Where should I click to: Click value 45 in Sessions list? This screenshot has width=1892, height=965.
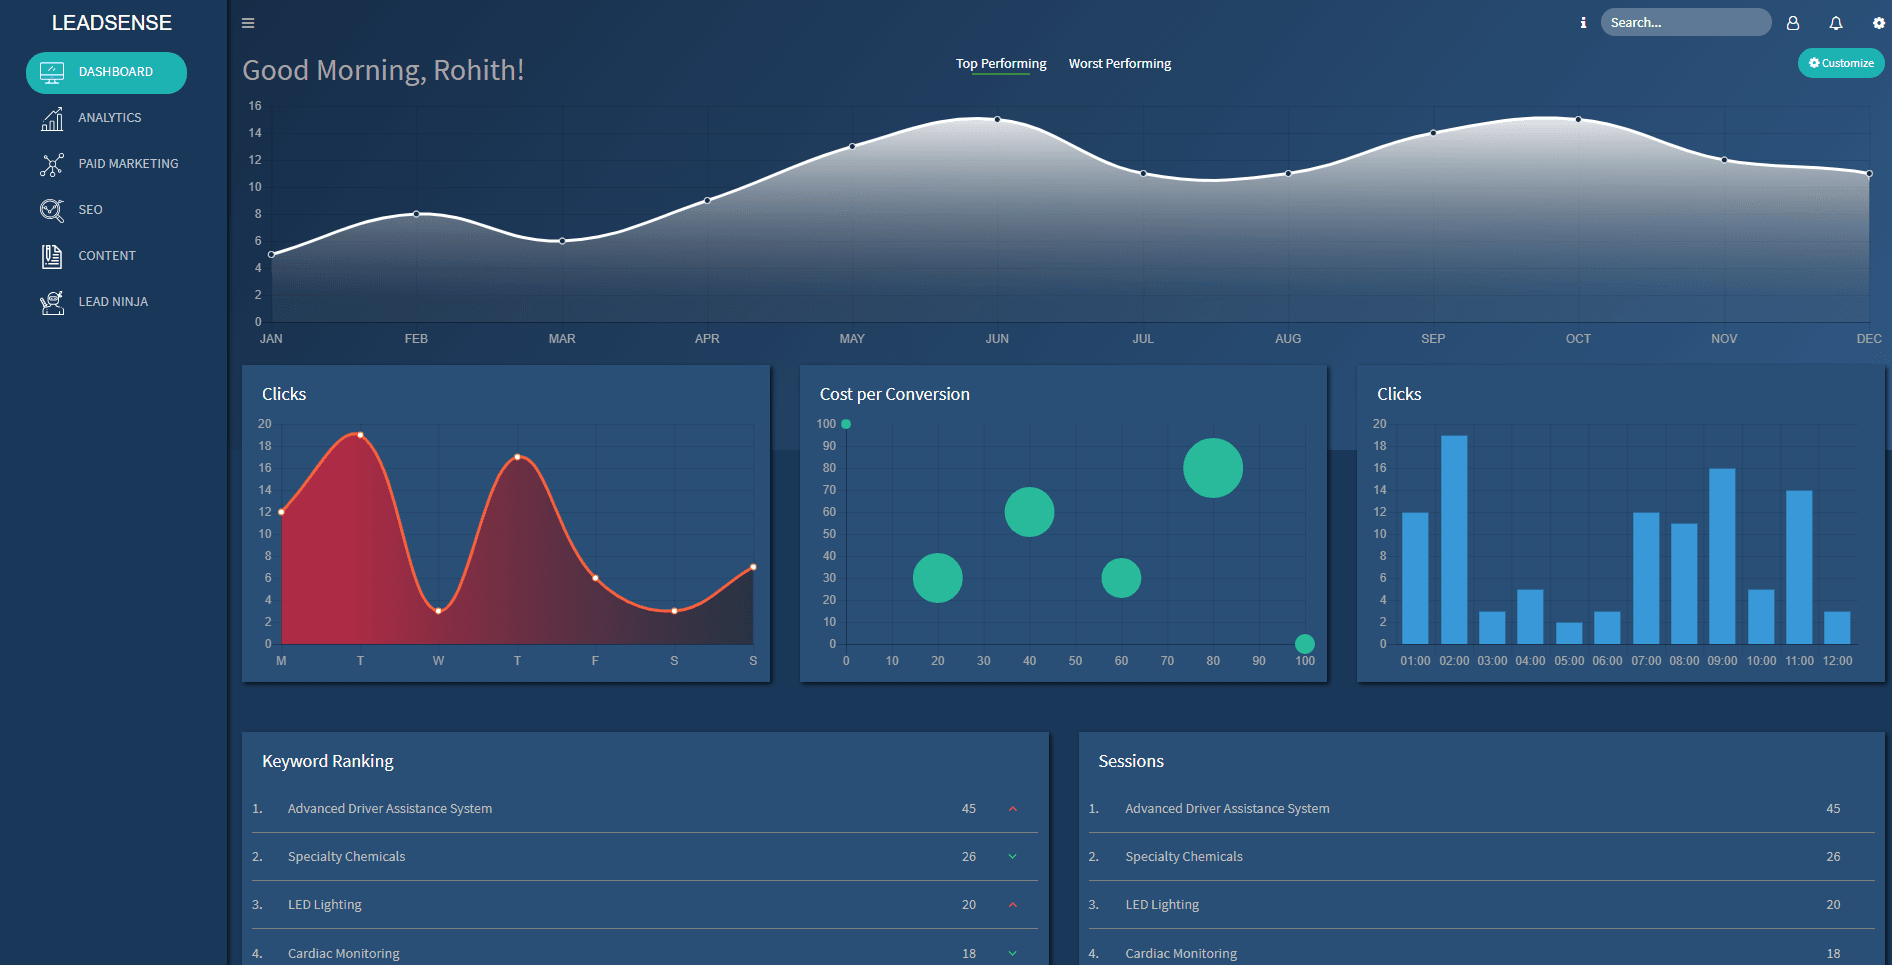point(1833,809)
